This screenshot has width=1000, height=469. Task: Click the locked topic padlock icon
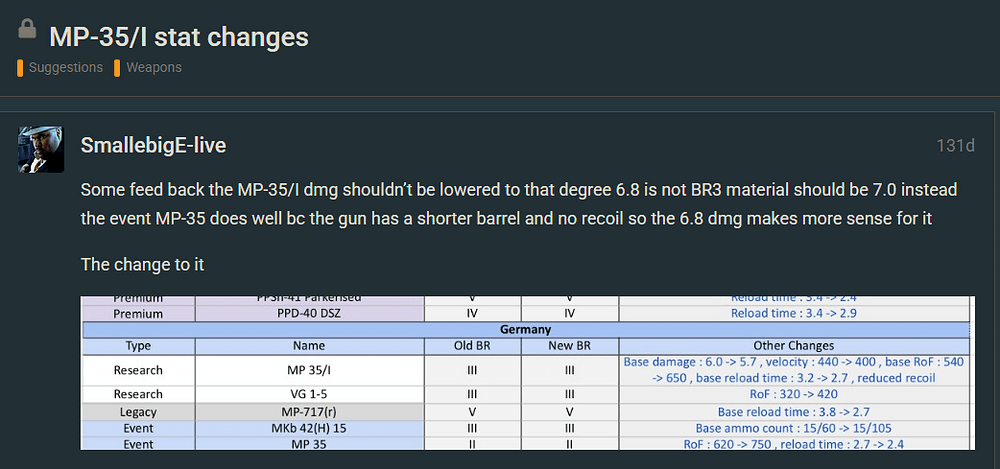point(27,35)
